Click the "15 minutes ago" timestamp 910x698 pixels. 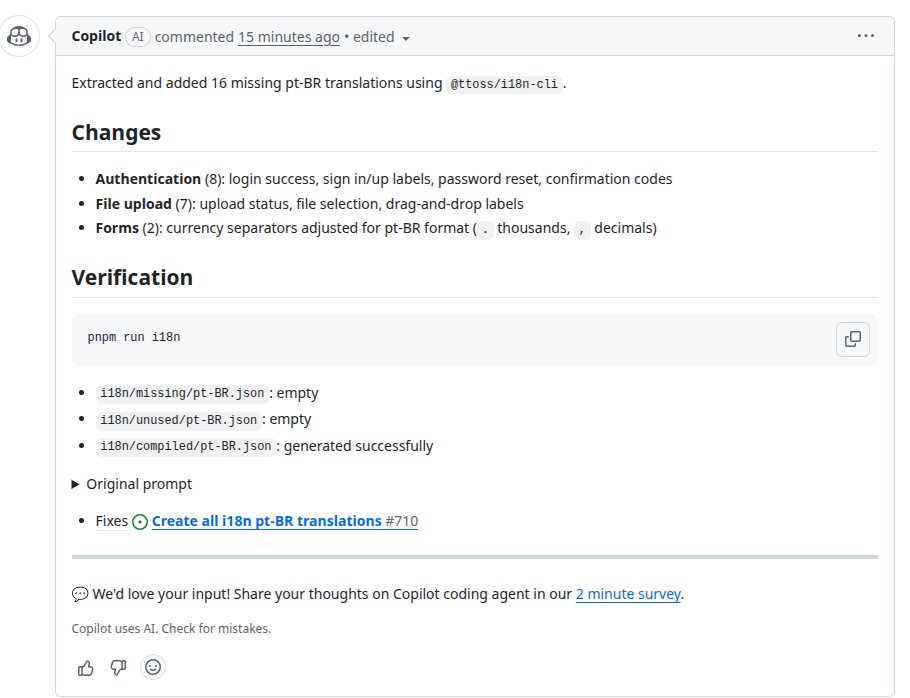288,37
